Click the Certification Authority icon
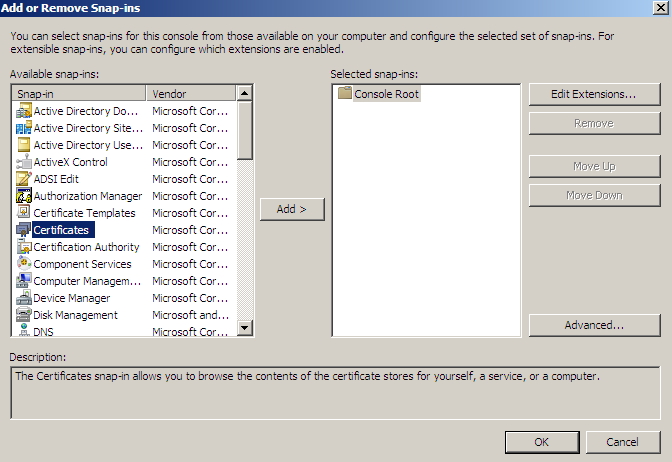Image resolution: width=672 pixels, height=462 pixels. 24,247
